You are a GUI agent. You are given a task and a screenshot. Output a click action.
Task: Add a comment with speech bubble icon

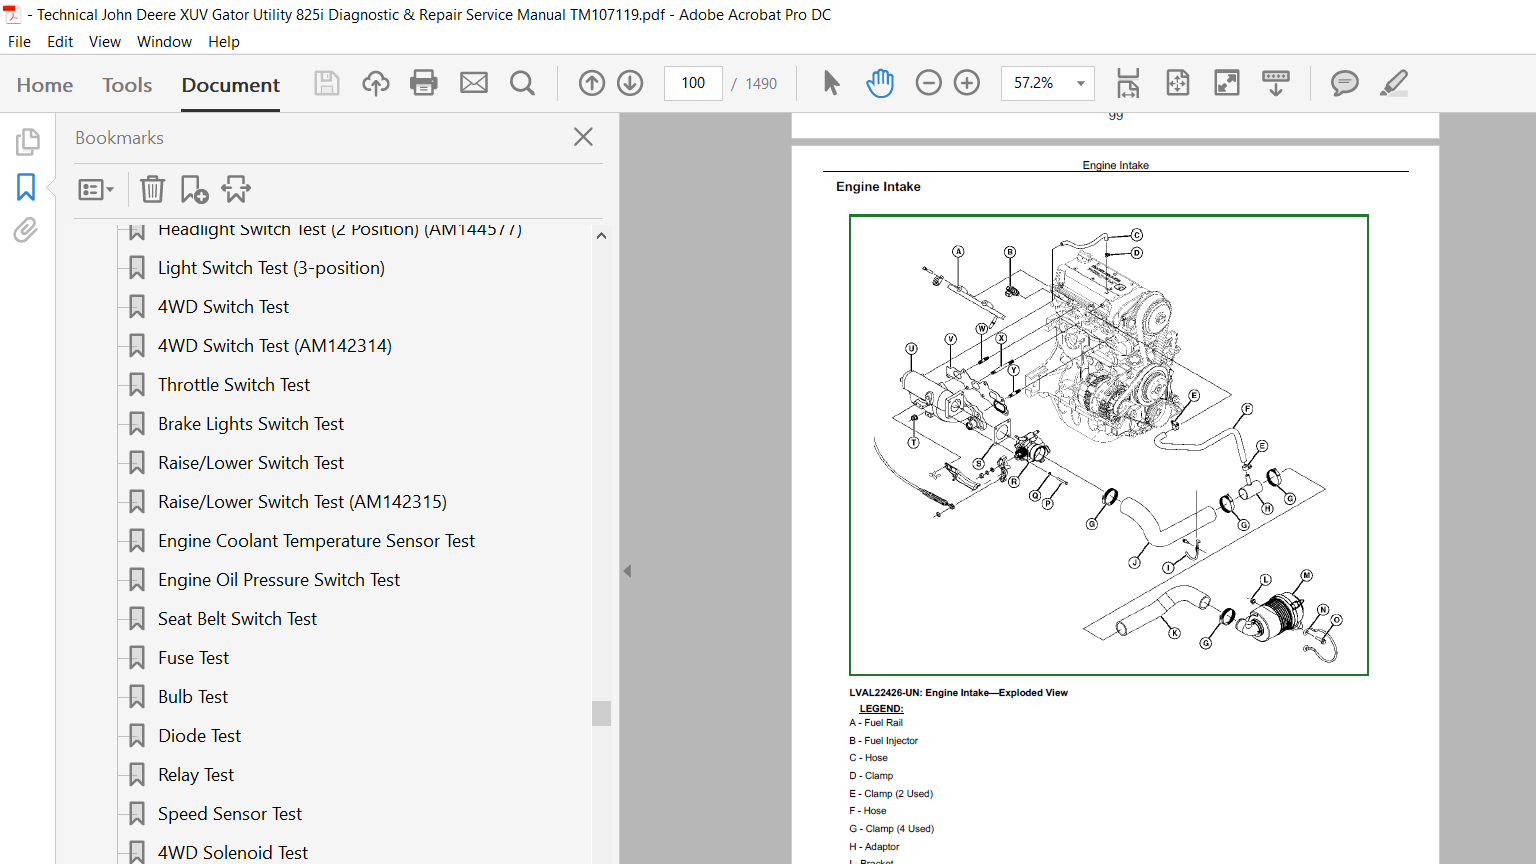[1345, 83]
